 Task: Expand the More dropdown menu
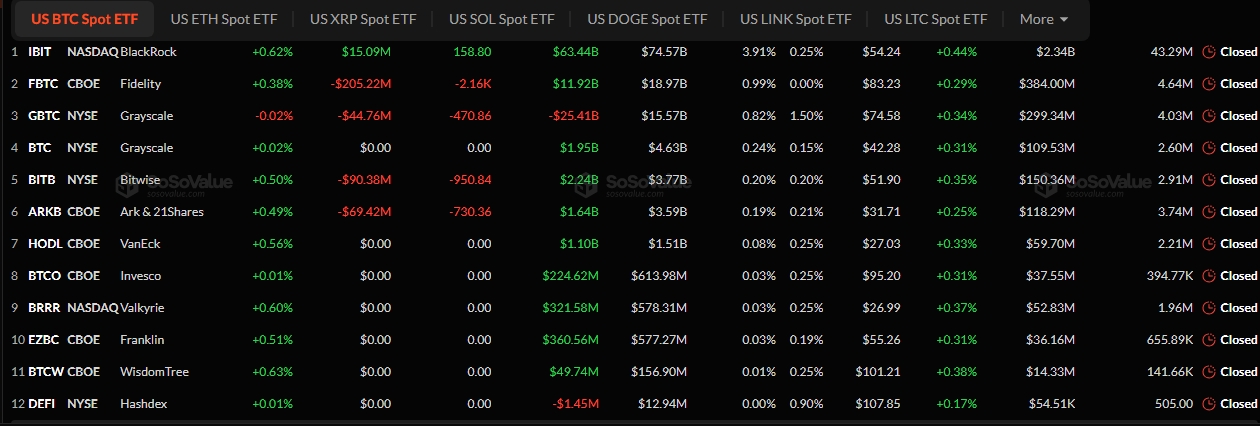1044,19
